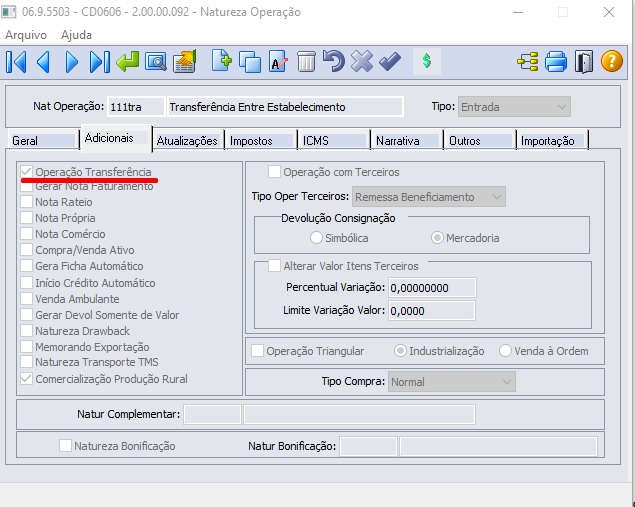Select the Narrativa tab
635x507 pixels.
(x=407, y=141)
